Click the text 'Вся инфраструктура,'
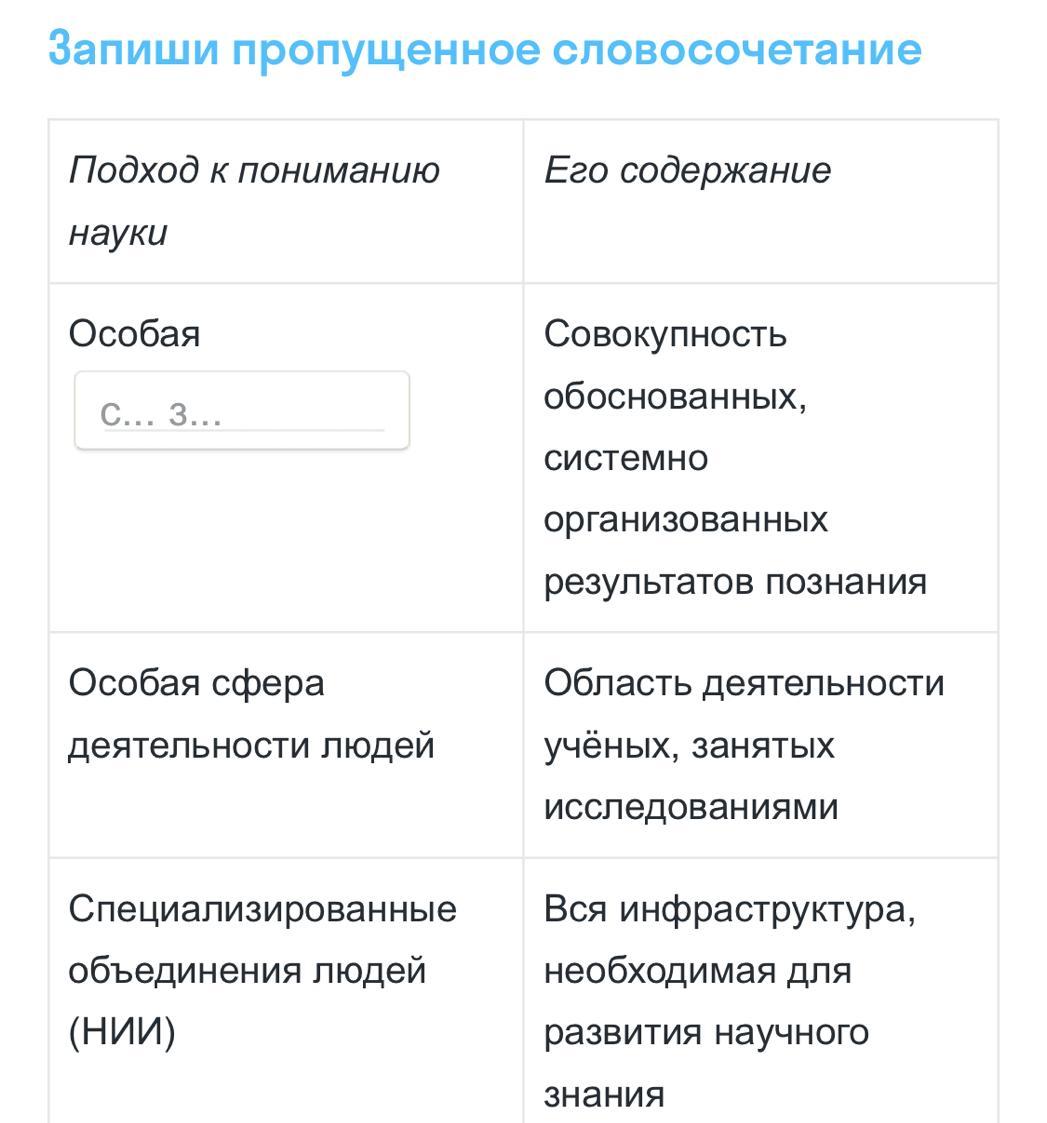This screenshot has height=1123, width=1047. tap(729, 910)
